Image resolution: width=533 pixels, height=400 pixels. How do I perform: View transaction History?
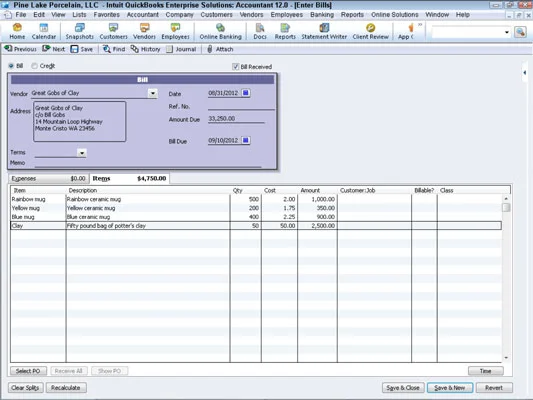coord(145,49)
